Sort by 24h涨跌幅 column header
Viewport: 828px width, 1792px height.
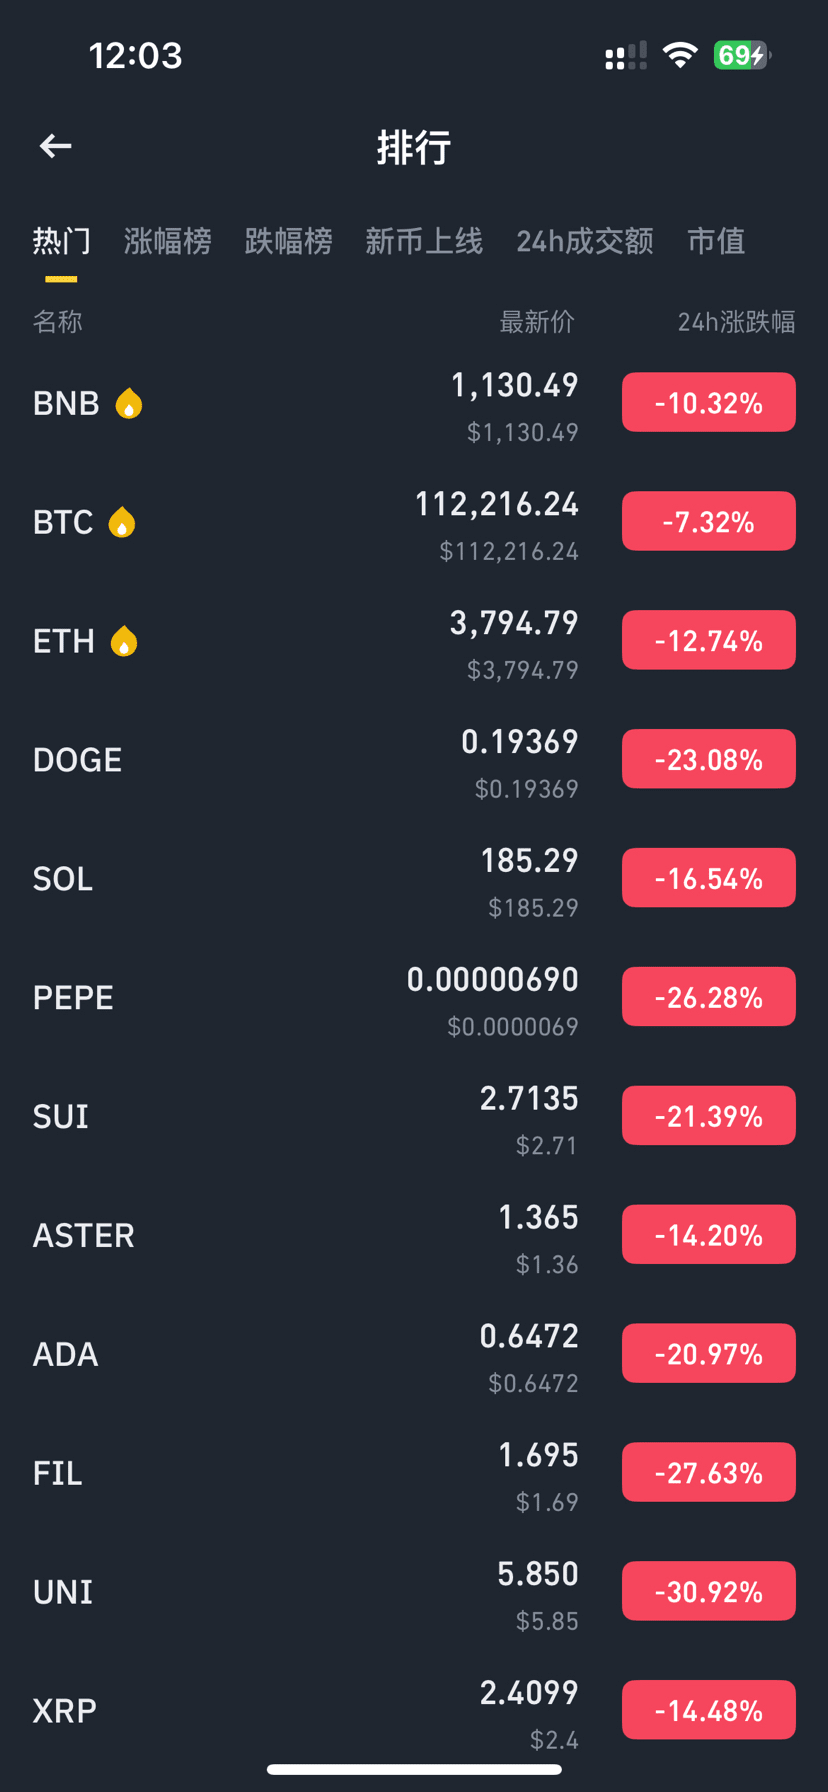pyautogui.click(x=736, y=322)
